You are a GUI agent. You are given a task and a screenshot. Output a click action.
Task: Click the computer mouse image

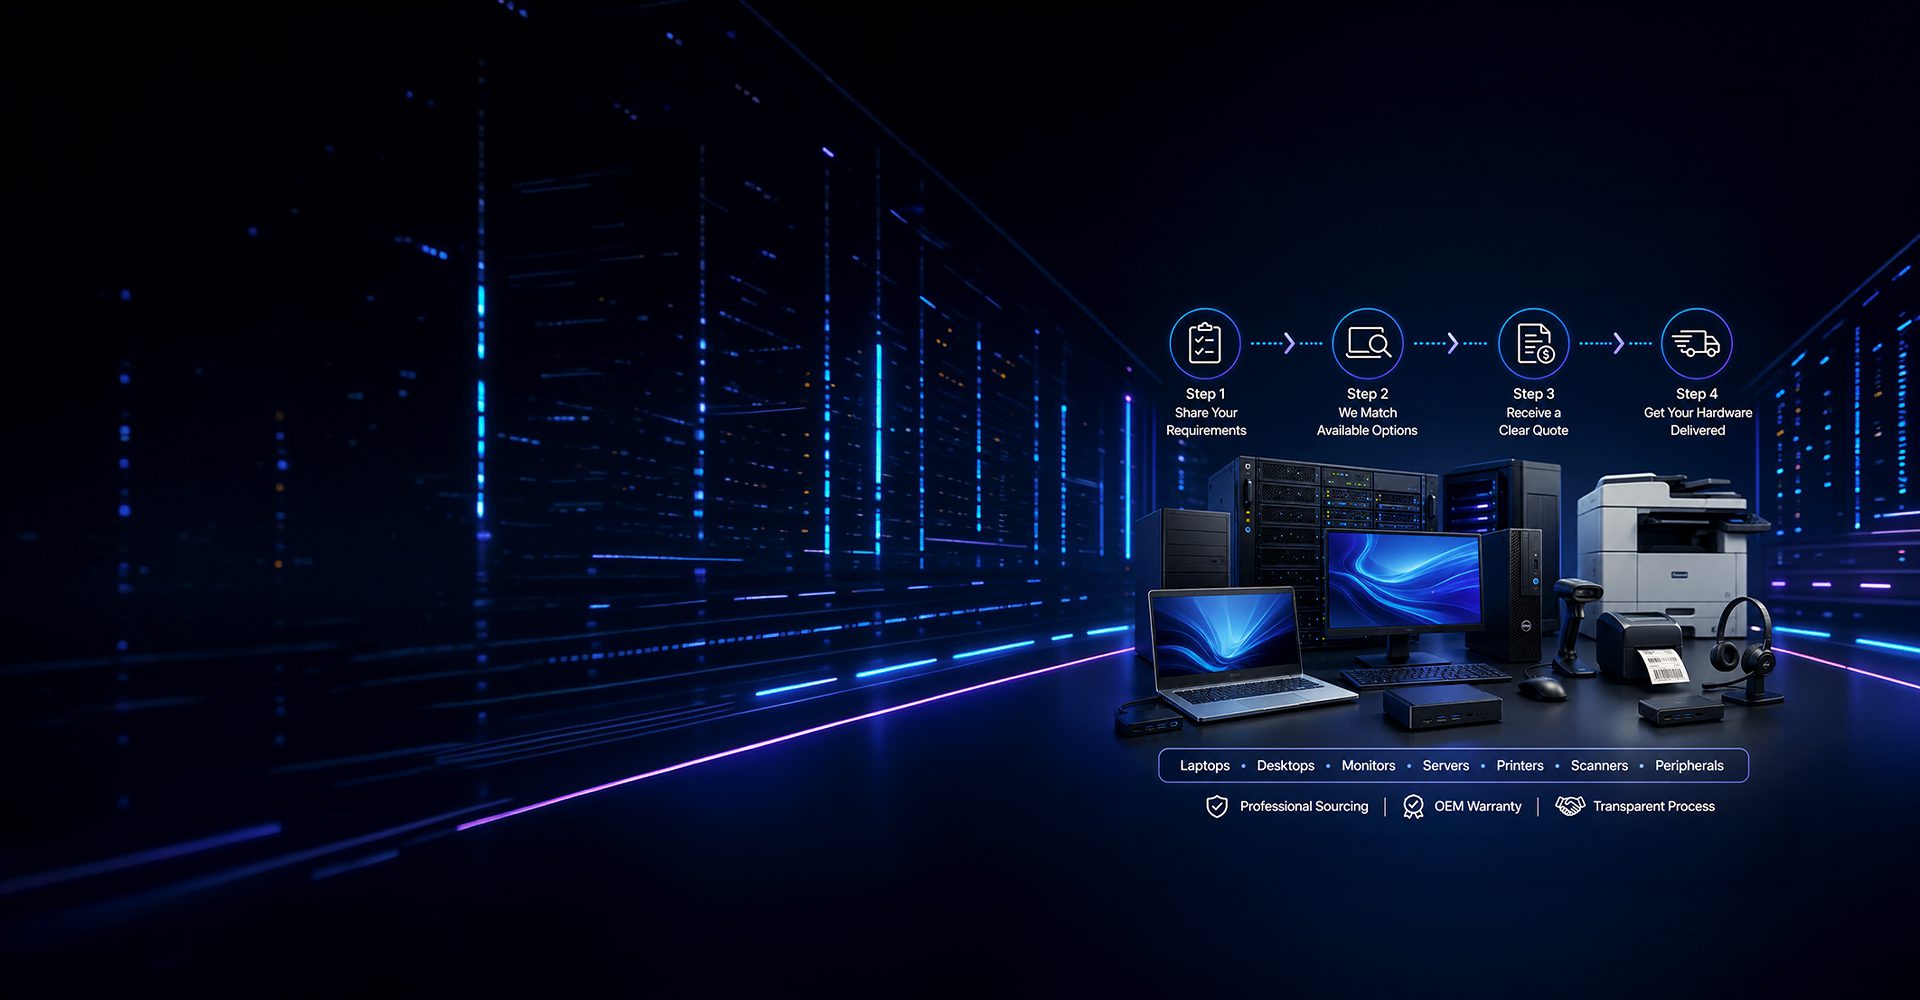click(x=1542, y=687)
